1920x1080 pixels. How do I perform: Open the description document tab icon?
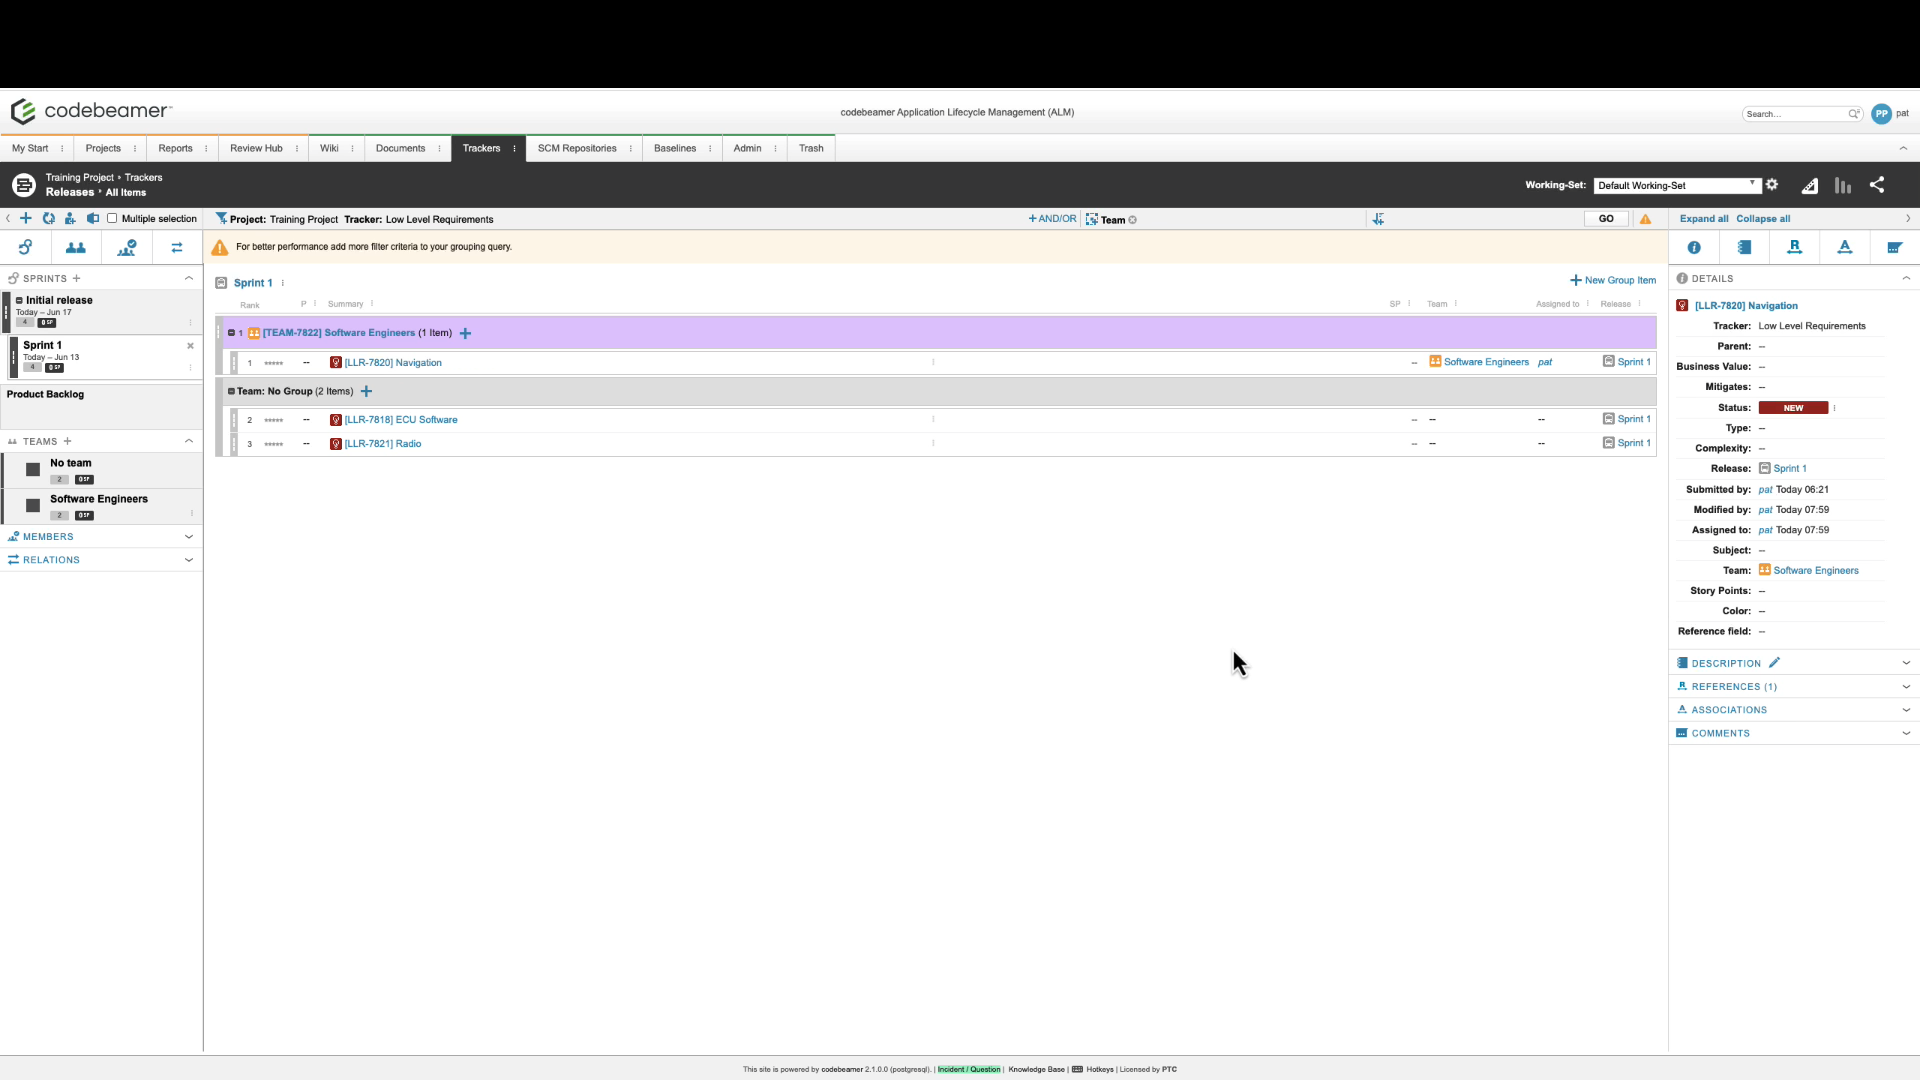coord(1744,247)
